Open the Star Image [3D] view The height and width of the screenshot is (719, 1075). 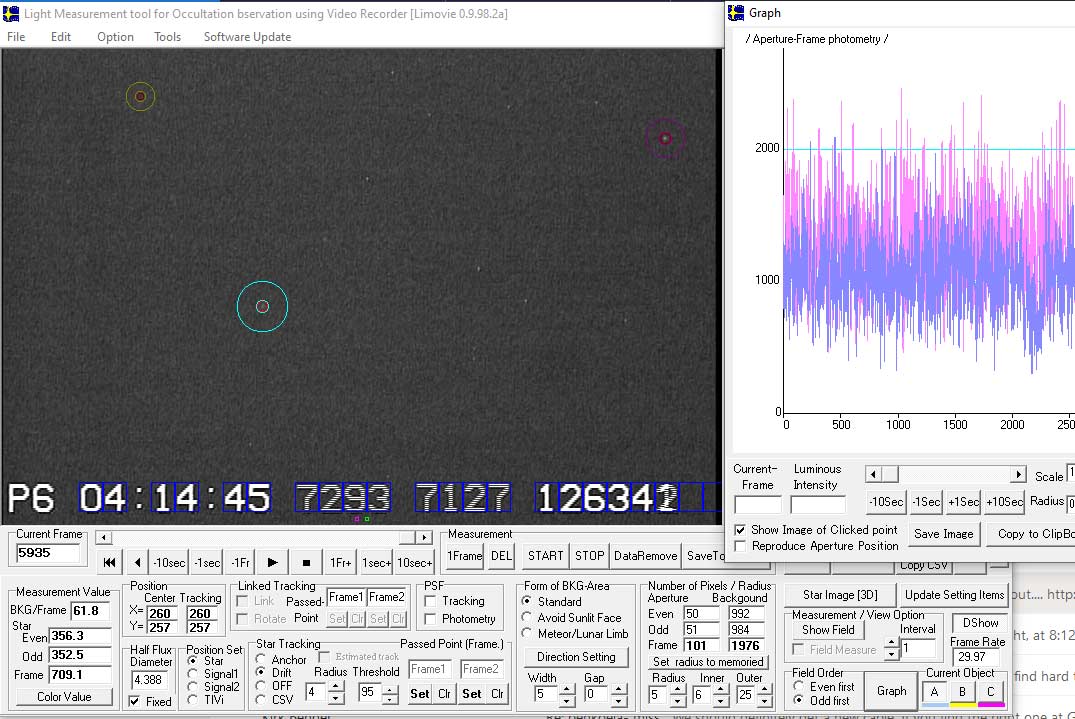(x=840, y=595)
